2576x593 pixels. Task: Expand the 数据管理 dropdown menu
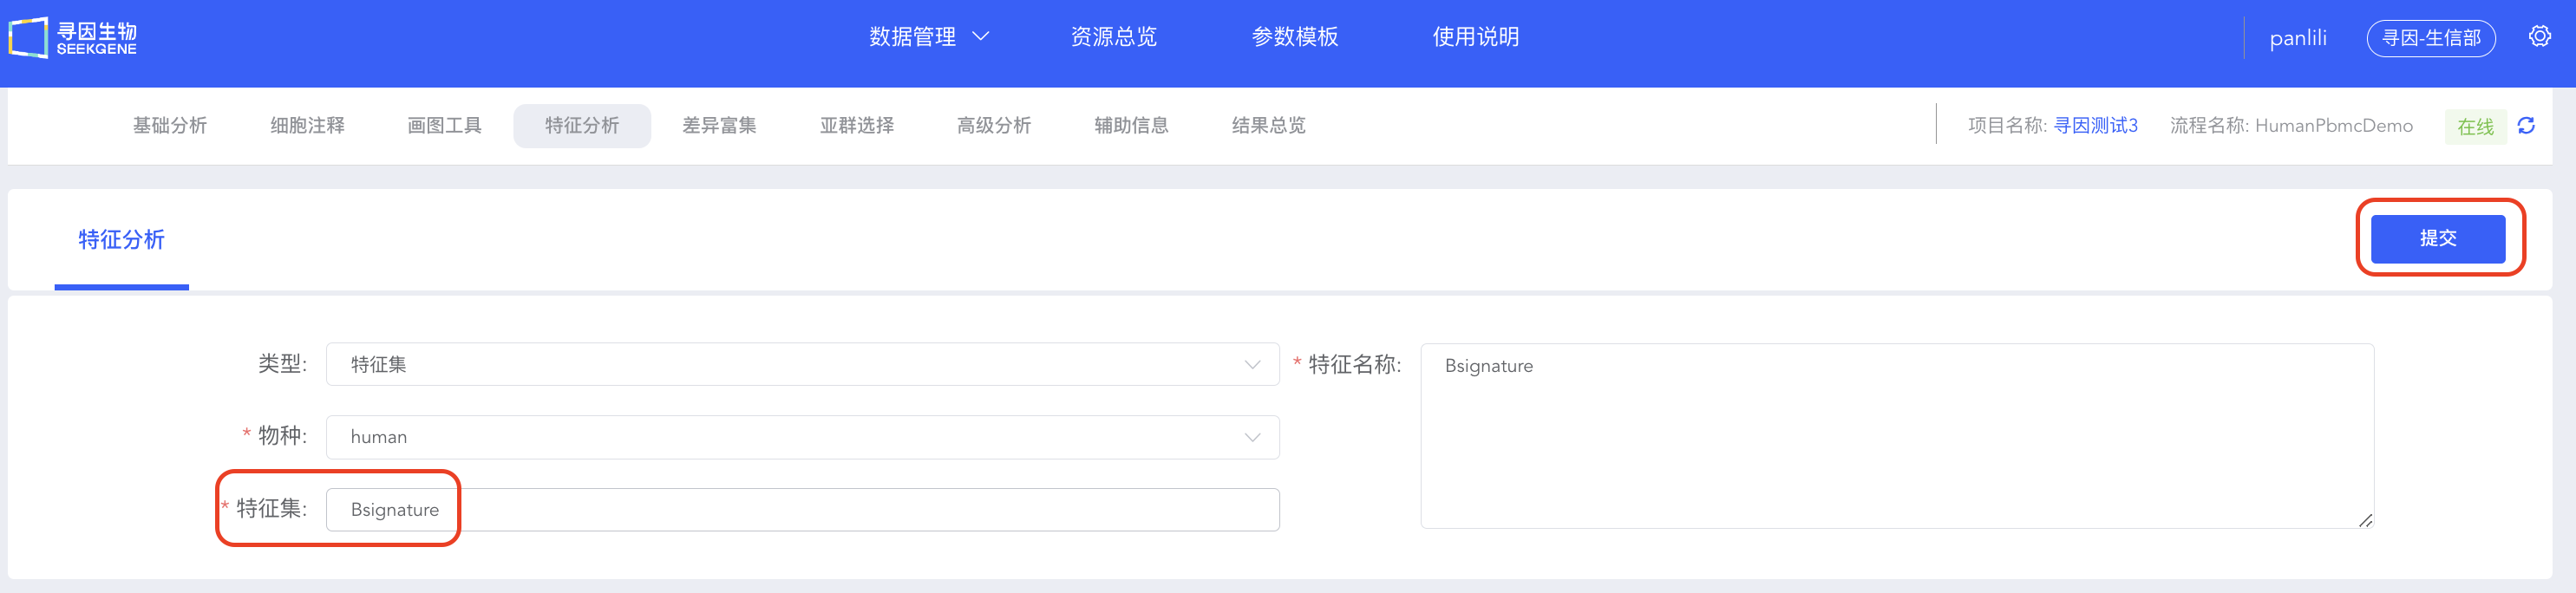click(x=929, y=37)
